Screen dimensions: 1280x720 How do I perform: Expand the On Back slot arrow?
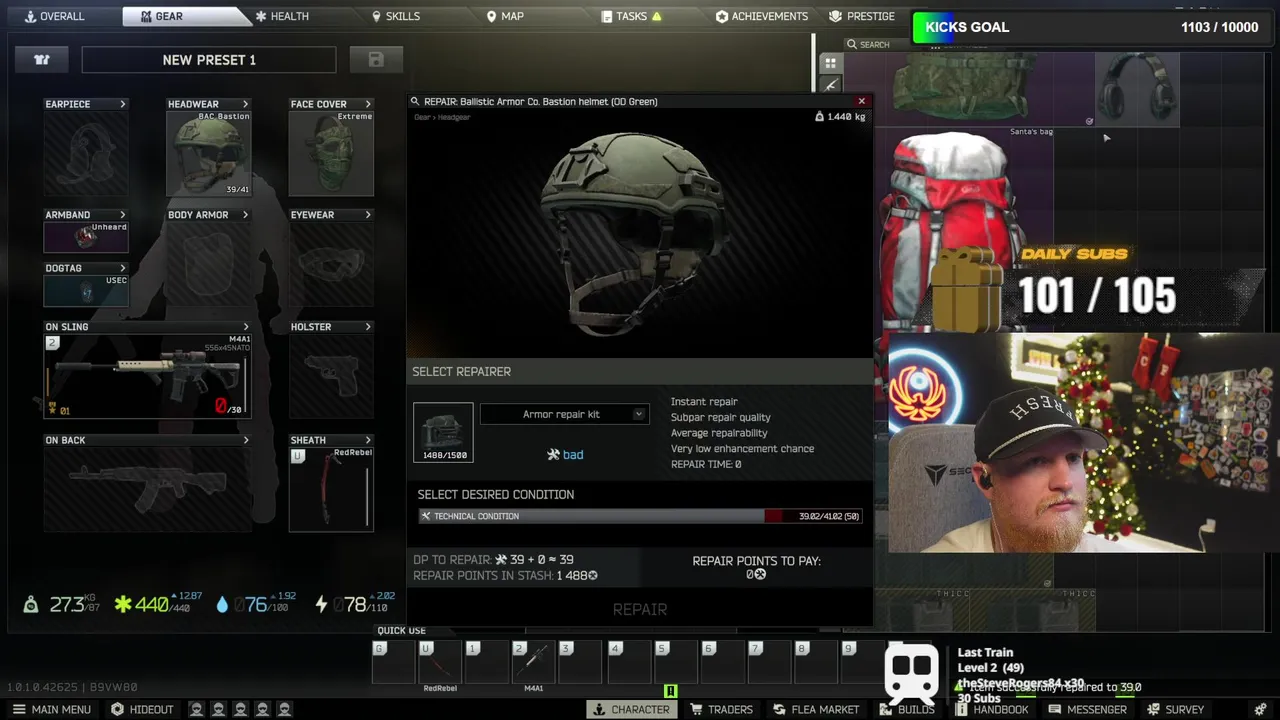click(245, 440)
